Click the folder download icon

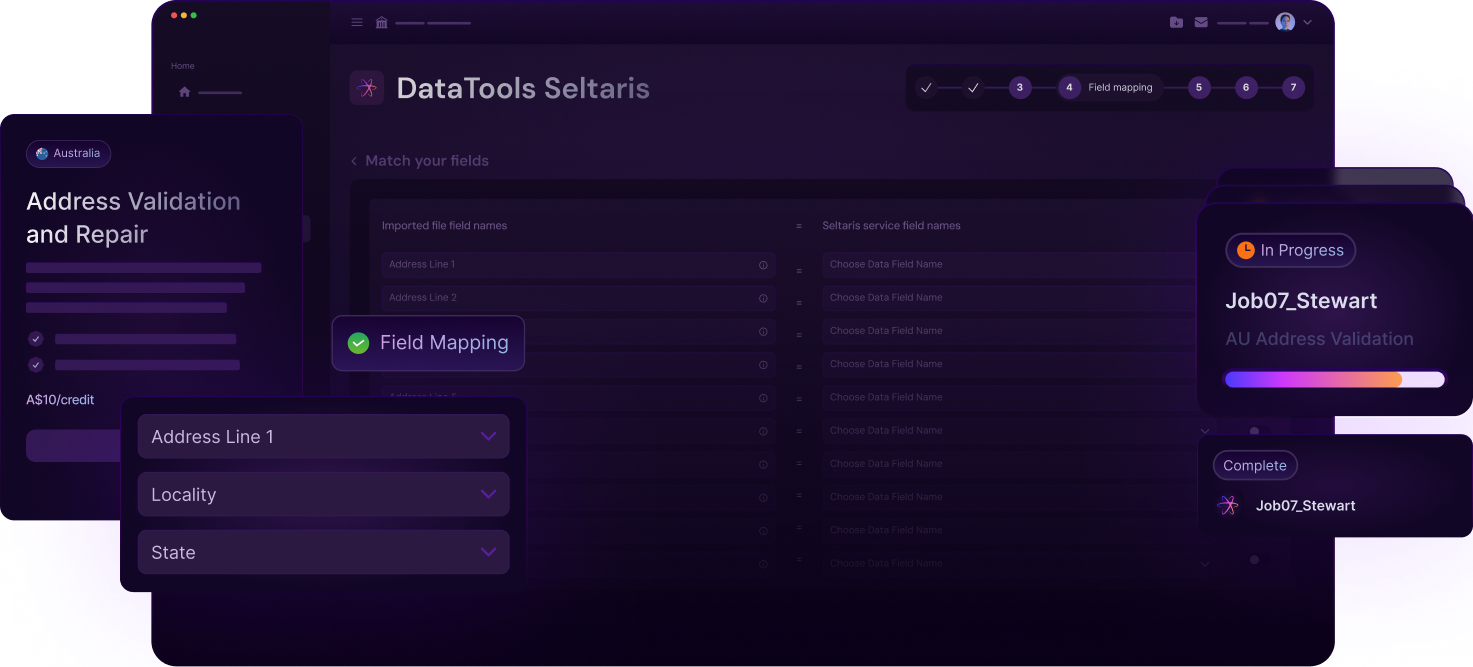tap(1176, 22)
